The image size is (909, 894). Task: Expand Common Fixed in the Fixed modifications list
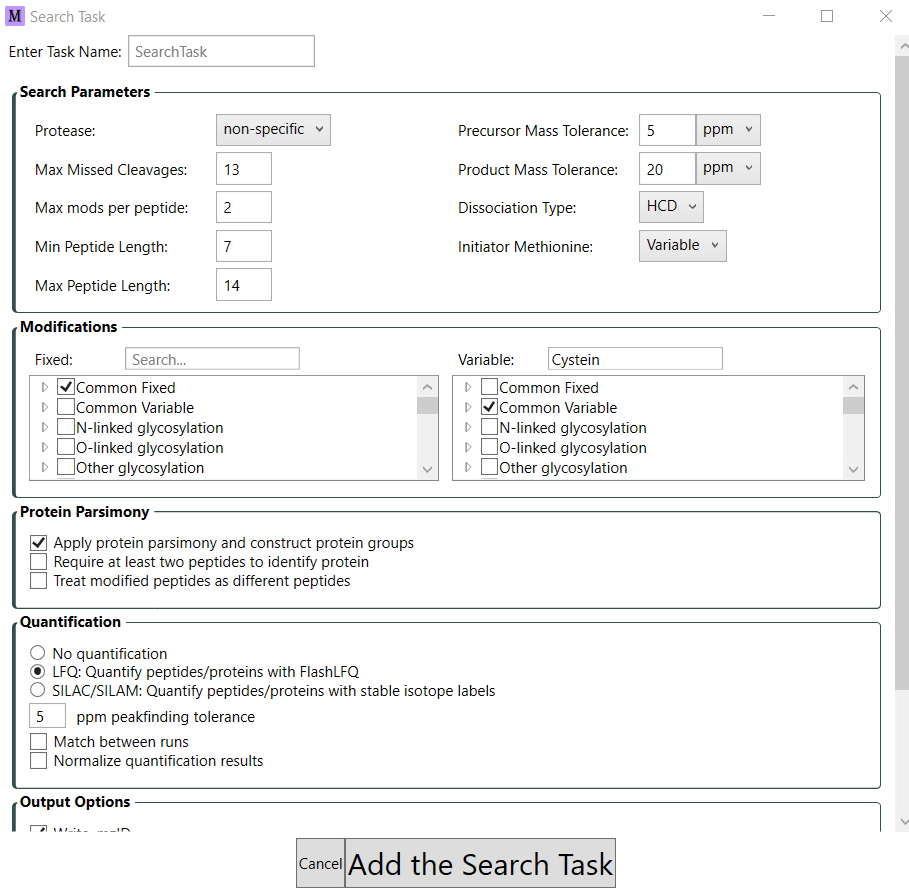(x=44, y=387)
